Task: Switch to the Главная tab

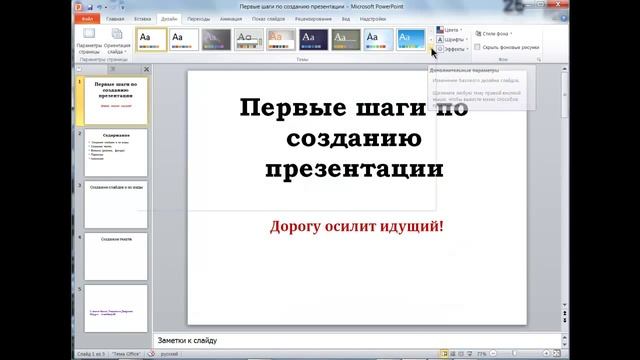Action: [x=115, y=19]
